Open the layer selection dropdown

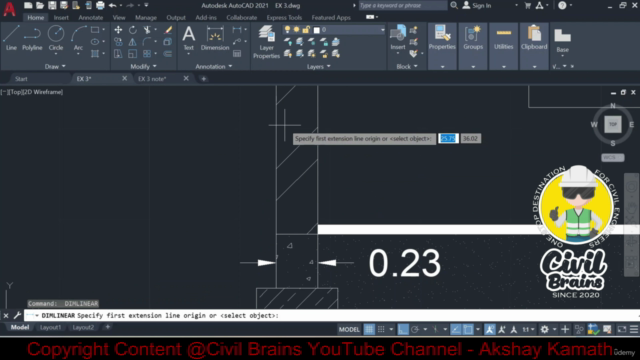[x=382, y=29]
